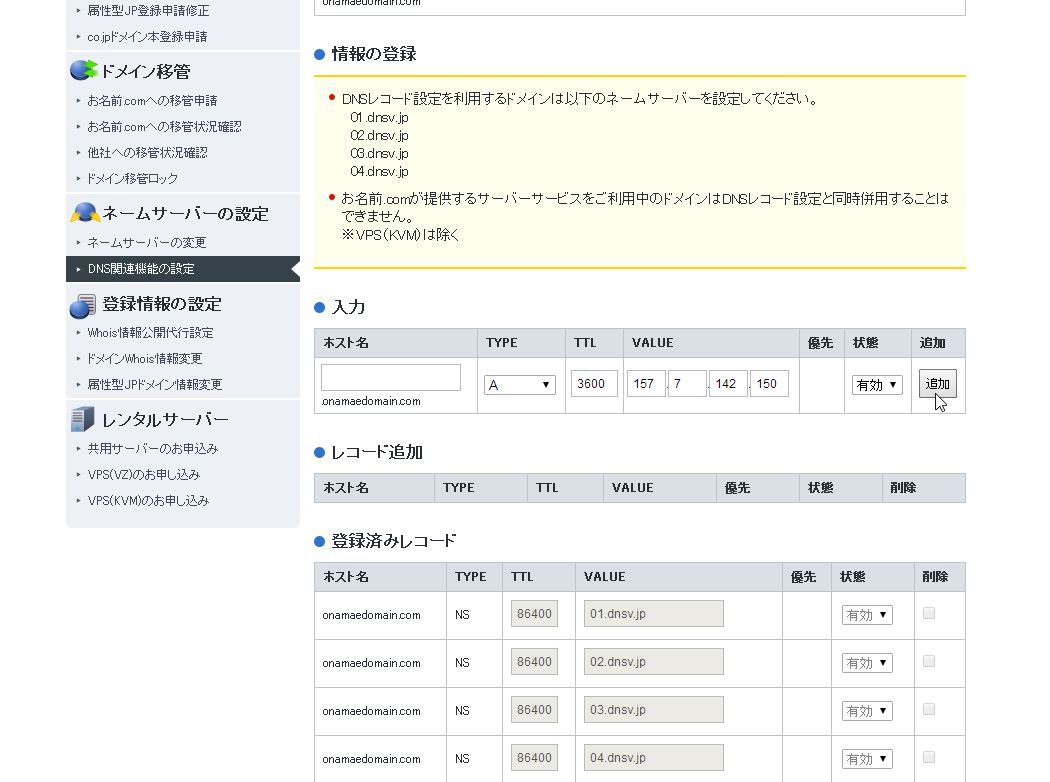This screenshot has height=782, width=1050.
Task: Open お名前.comへの移管状況確認 link
Action: tap(164, 127)
